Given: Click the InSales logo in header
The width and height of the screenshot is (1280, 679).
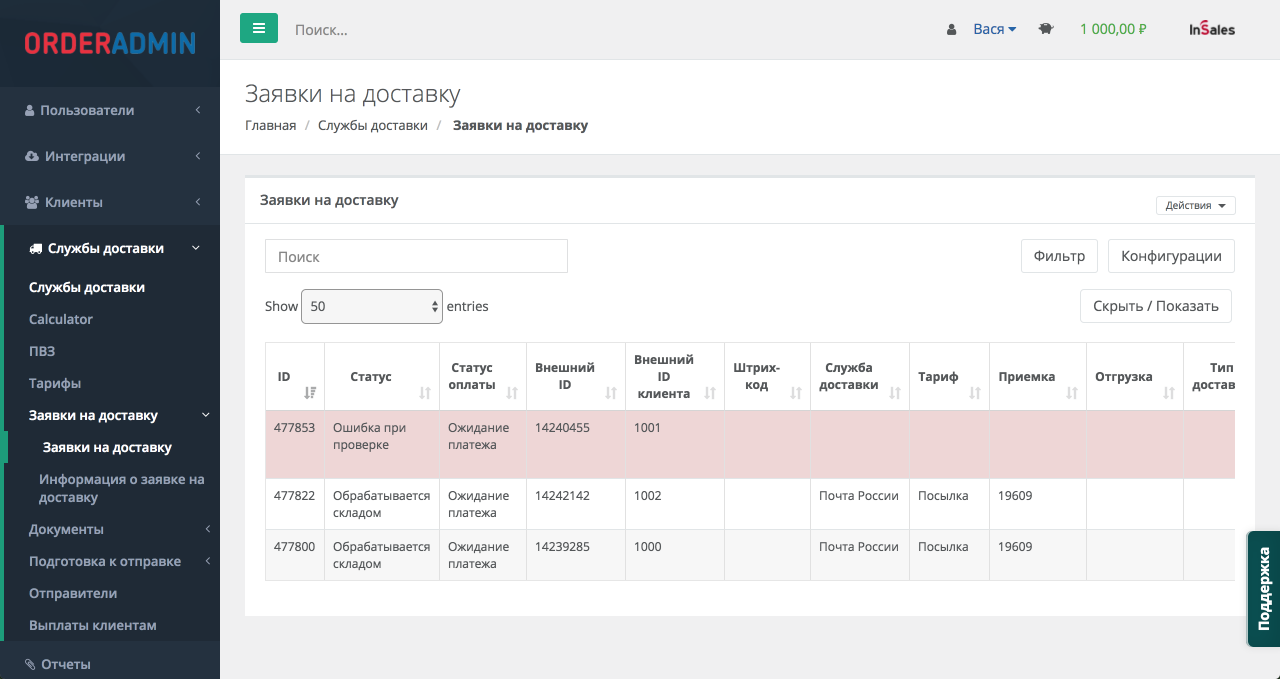Looking at the screenshot, I should click(1211, 29).
